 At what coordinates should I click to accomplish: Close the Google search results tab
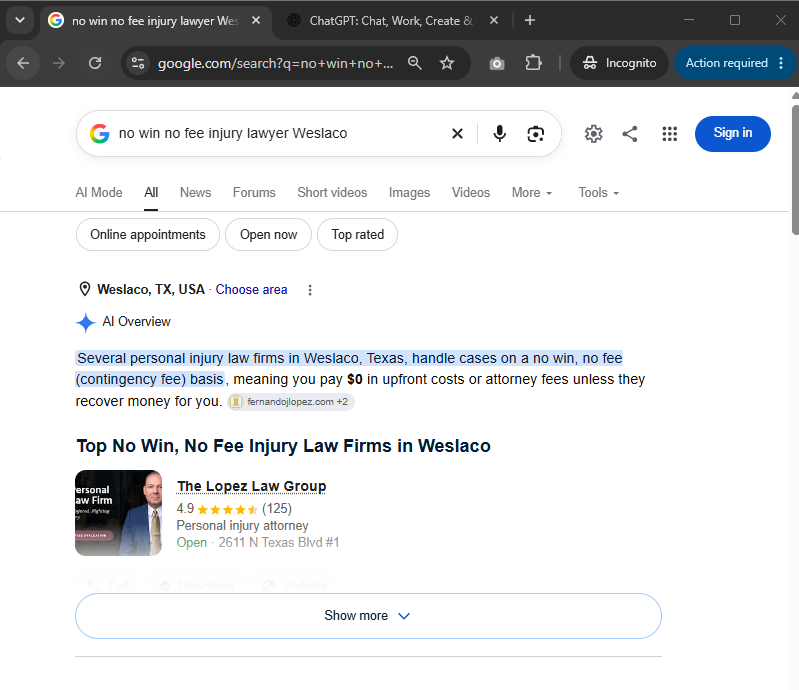[256, 20]
